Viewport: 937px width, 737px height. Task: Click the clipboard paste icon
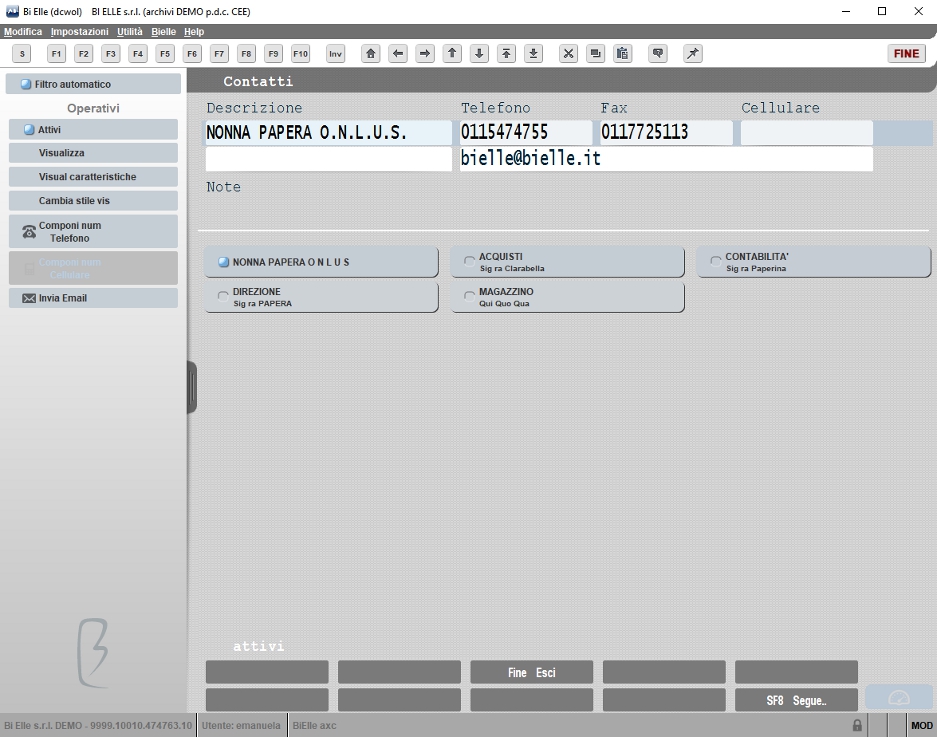tap(622, 54)
